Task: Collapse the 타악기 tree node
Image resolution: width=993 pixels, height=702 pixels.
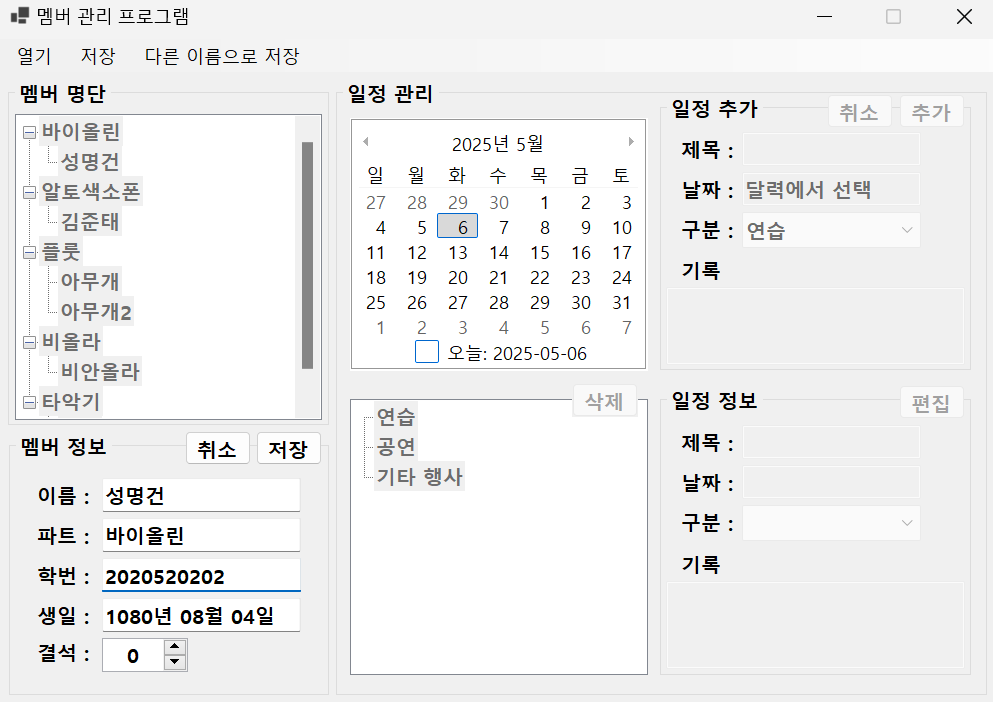Action: (x=29, y=402)
